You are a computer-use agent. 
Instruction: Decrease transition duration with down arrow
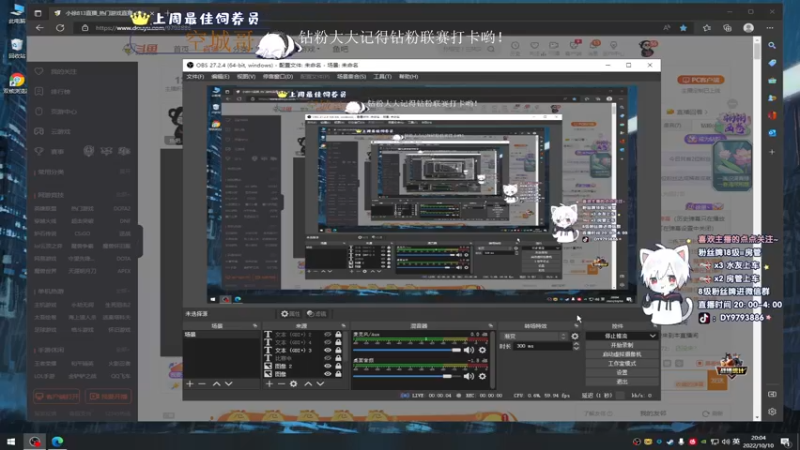[576, 348]
